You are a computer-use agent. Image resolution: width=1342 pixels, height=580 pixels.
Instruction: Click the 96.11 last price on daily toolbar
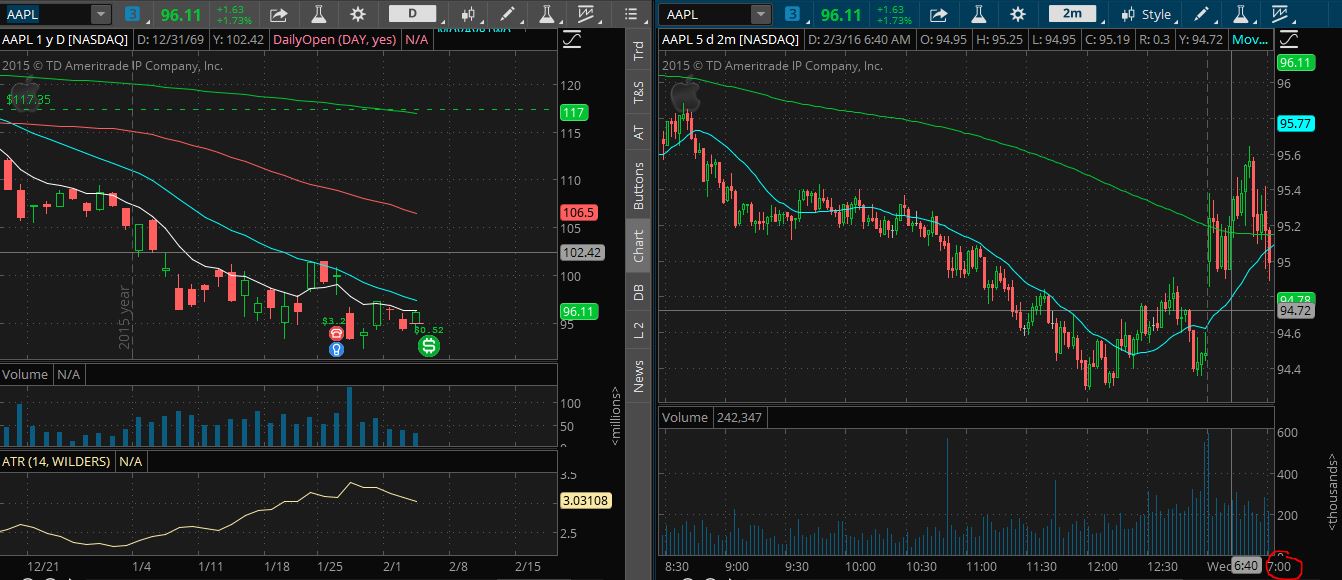click(179, 15)
